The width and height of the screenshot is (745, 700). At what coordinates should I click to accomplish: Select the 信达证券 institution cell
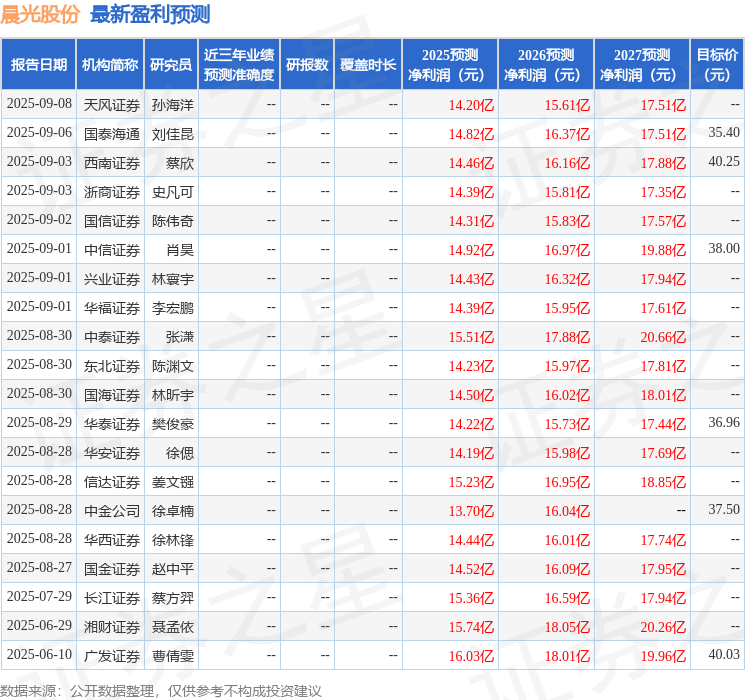[112, 482]
